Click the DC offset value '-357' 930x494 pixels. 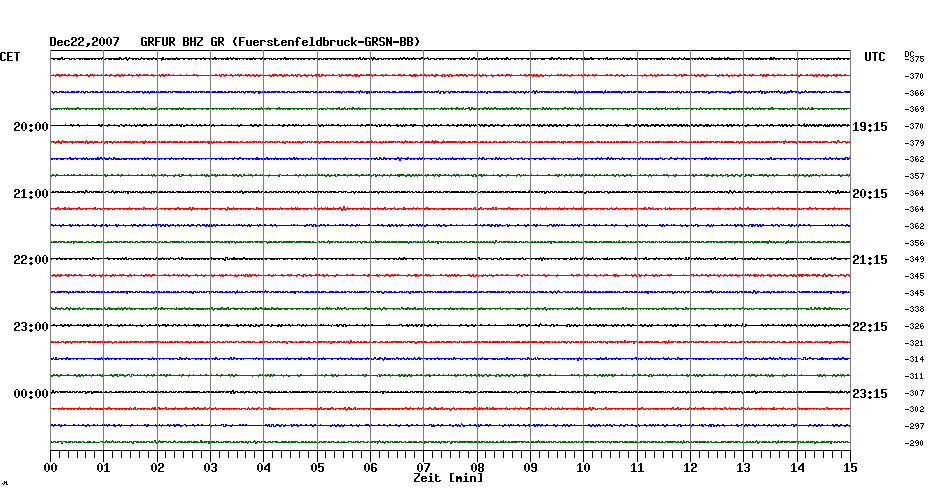point(915,176)
